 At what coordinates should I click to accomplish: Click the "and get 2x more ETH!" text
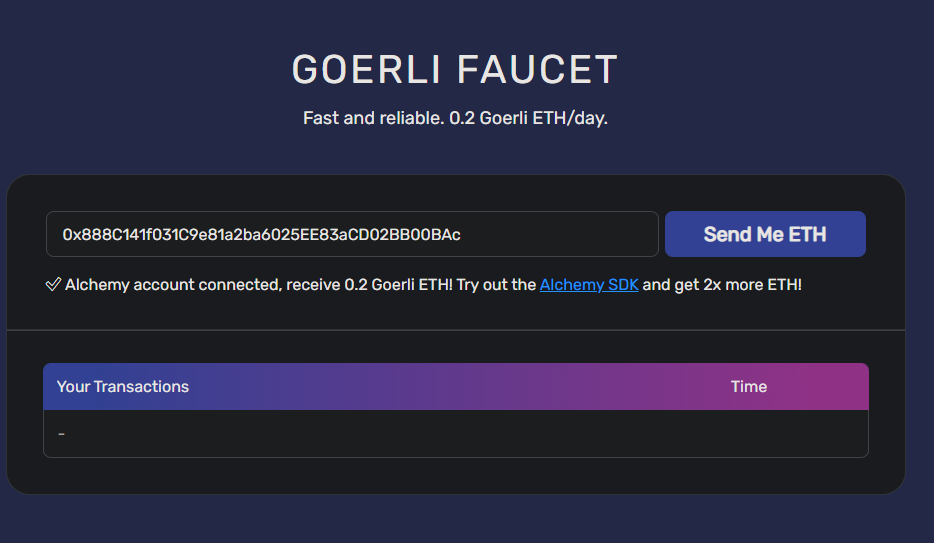(x=722, y=285)
